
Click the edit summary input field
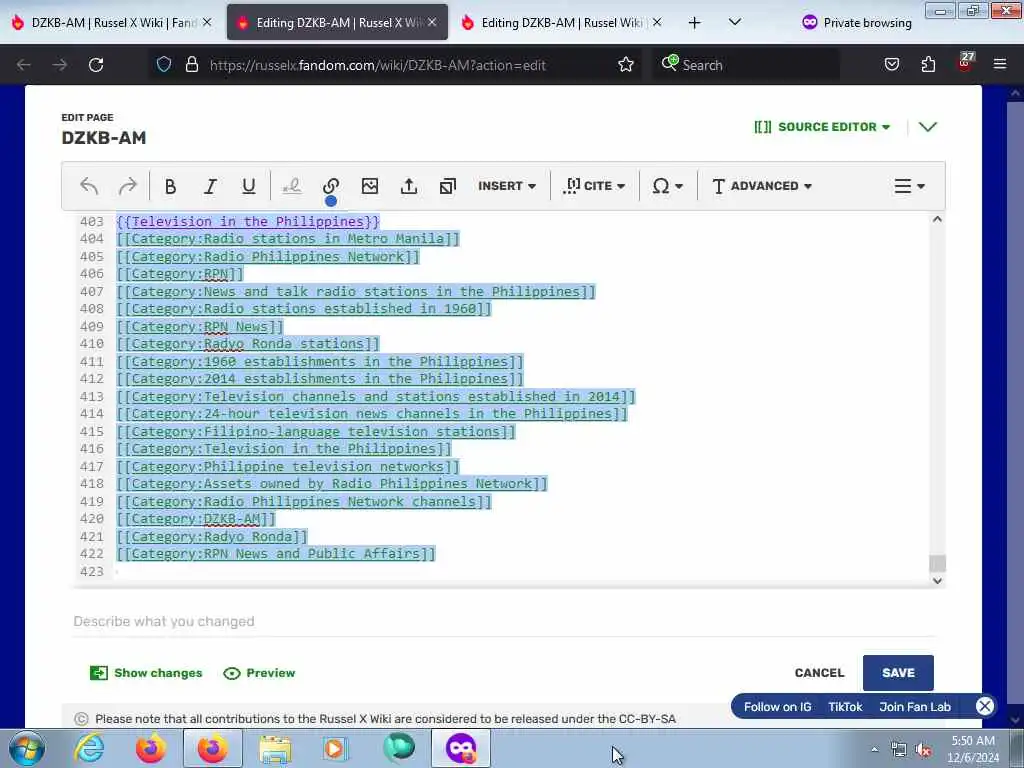pyautogui.click(x=504, y=622)
